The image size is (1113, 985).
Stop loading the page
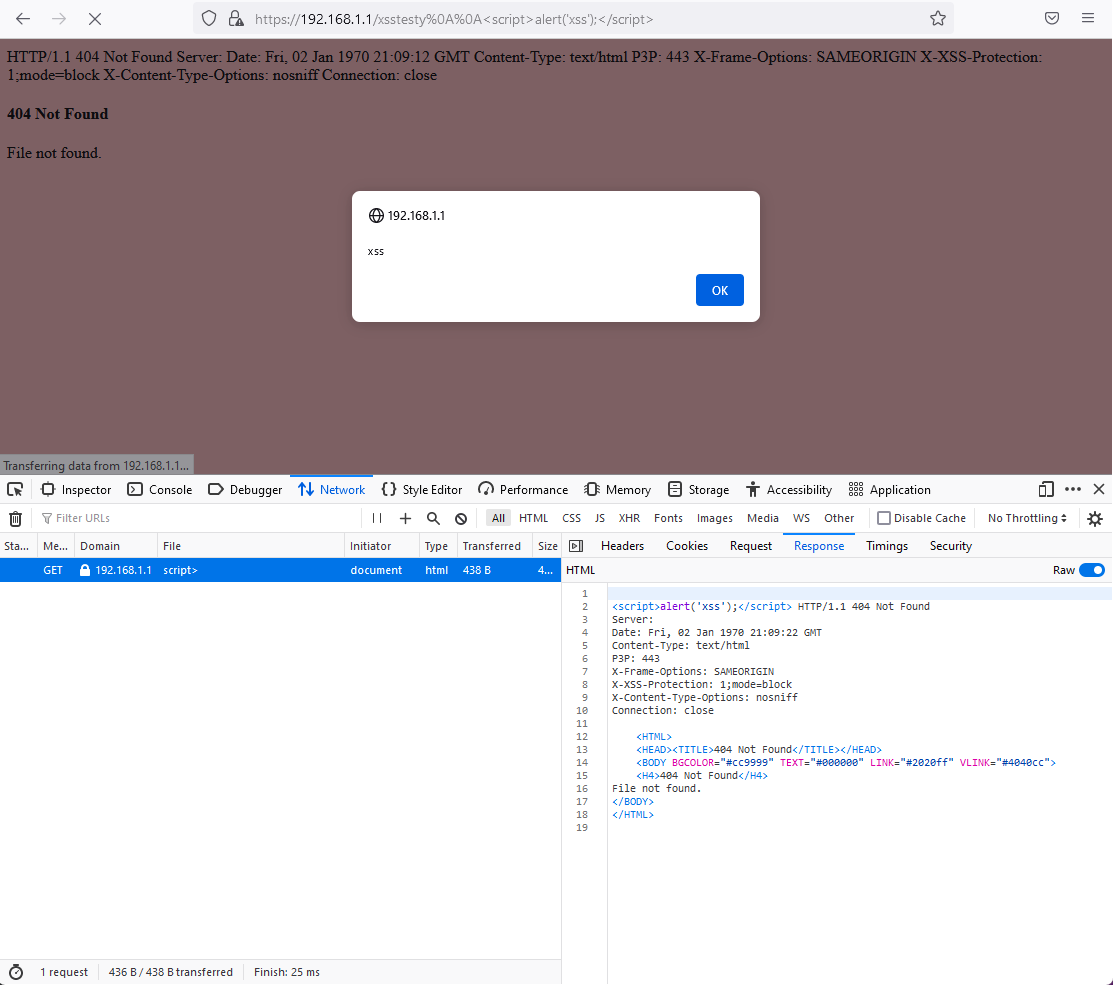pos(94,19)
